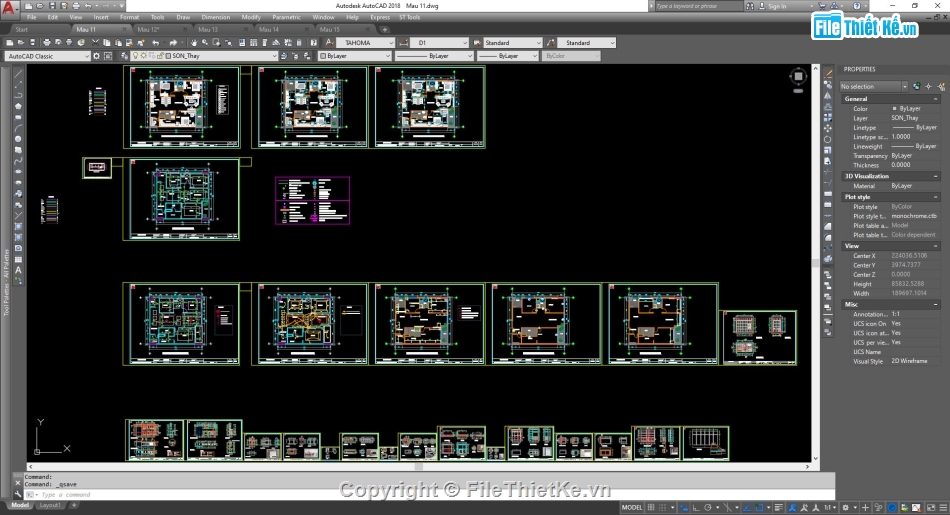
Task: Toggle snap mode in status bar
Action: [663, 507]
